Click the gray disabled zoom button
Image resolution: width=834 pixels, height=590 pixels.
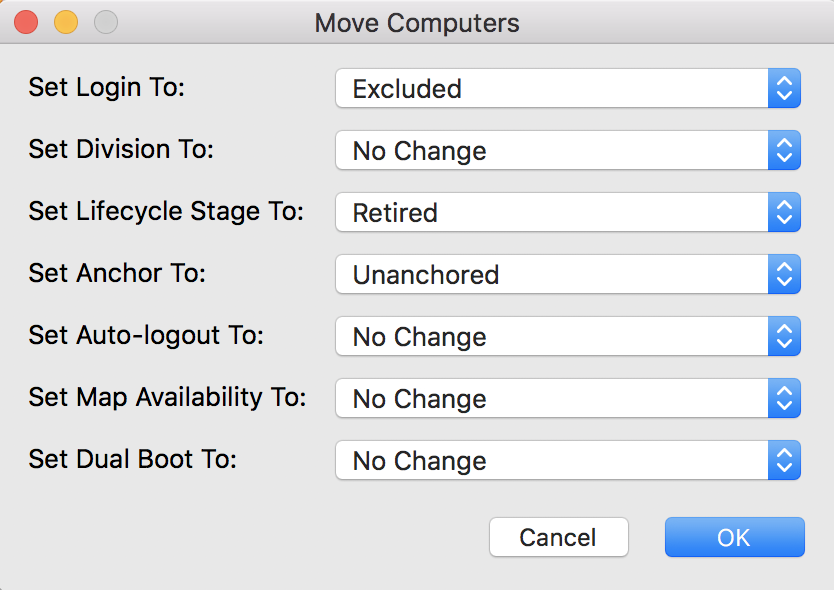click(105, 21)
